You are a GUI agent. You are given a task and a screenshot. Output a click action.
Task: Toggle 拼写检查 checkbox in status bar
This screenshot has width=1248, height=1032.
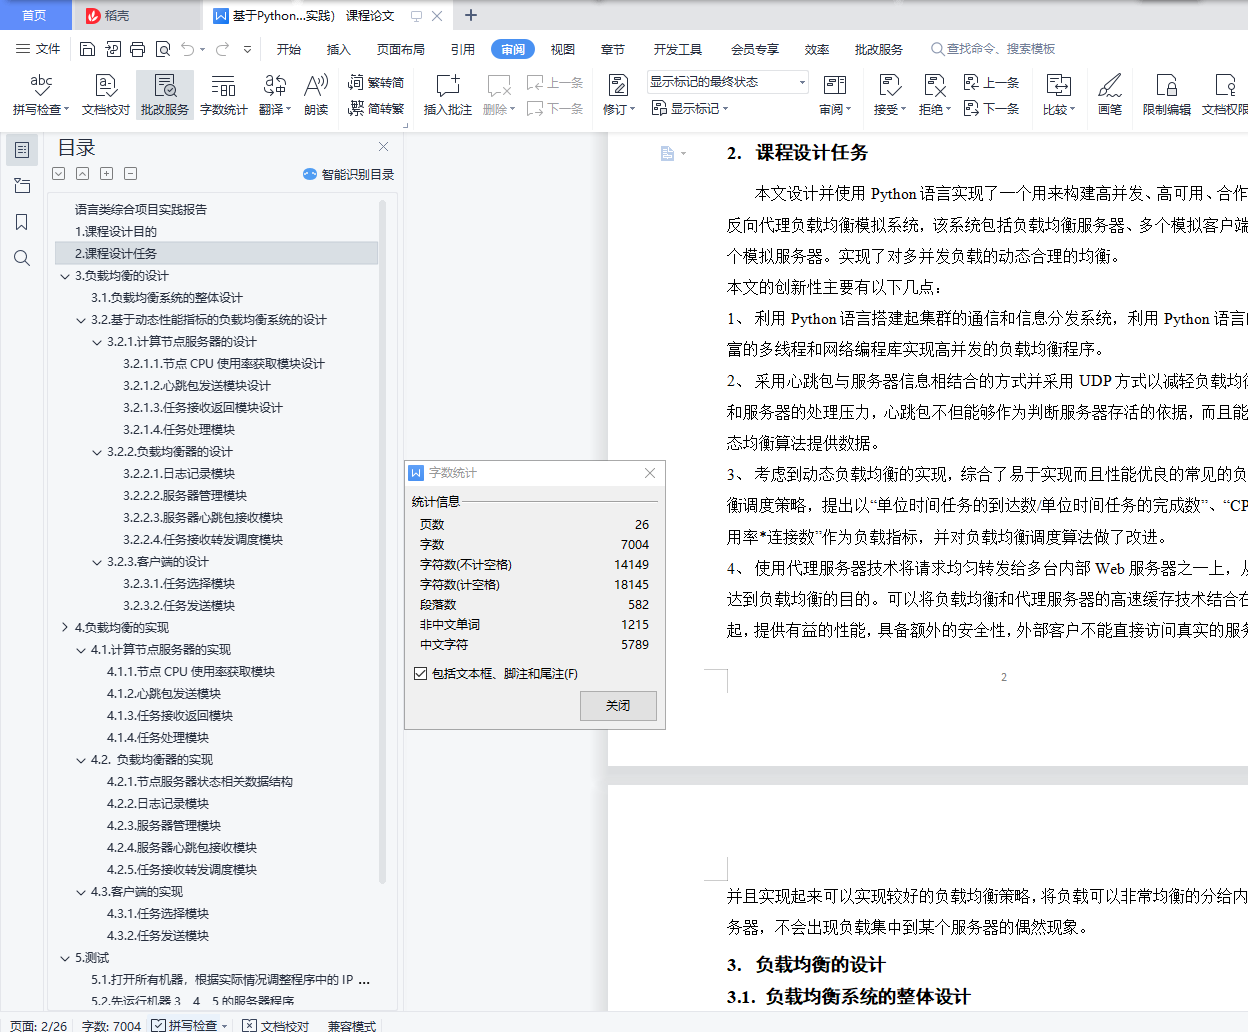[x=159, y=1025]
